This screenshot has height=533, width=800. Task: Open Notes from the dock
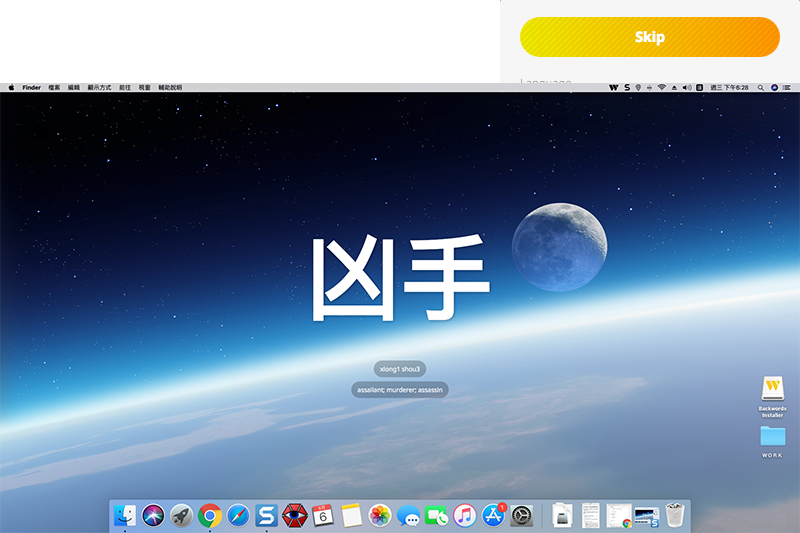click(x=352, y=516)
